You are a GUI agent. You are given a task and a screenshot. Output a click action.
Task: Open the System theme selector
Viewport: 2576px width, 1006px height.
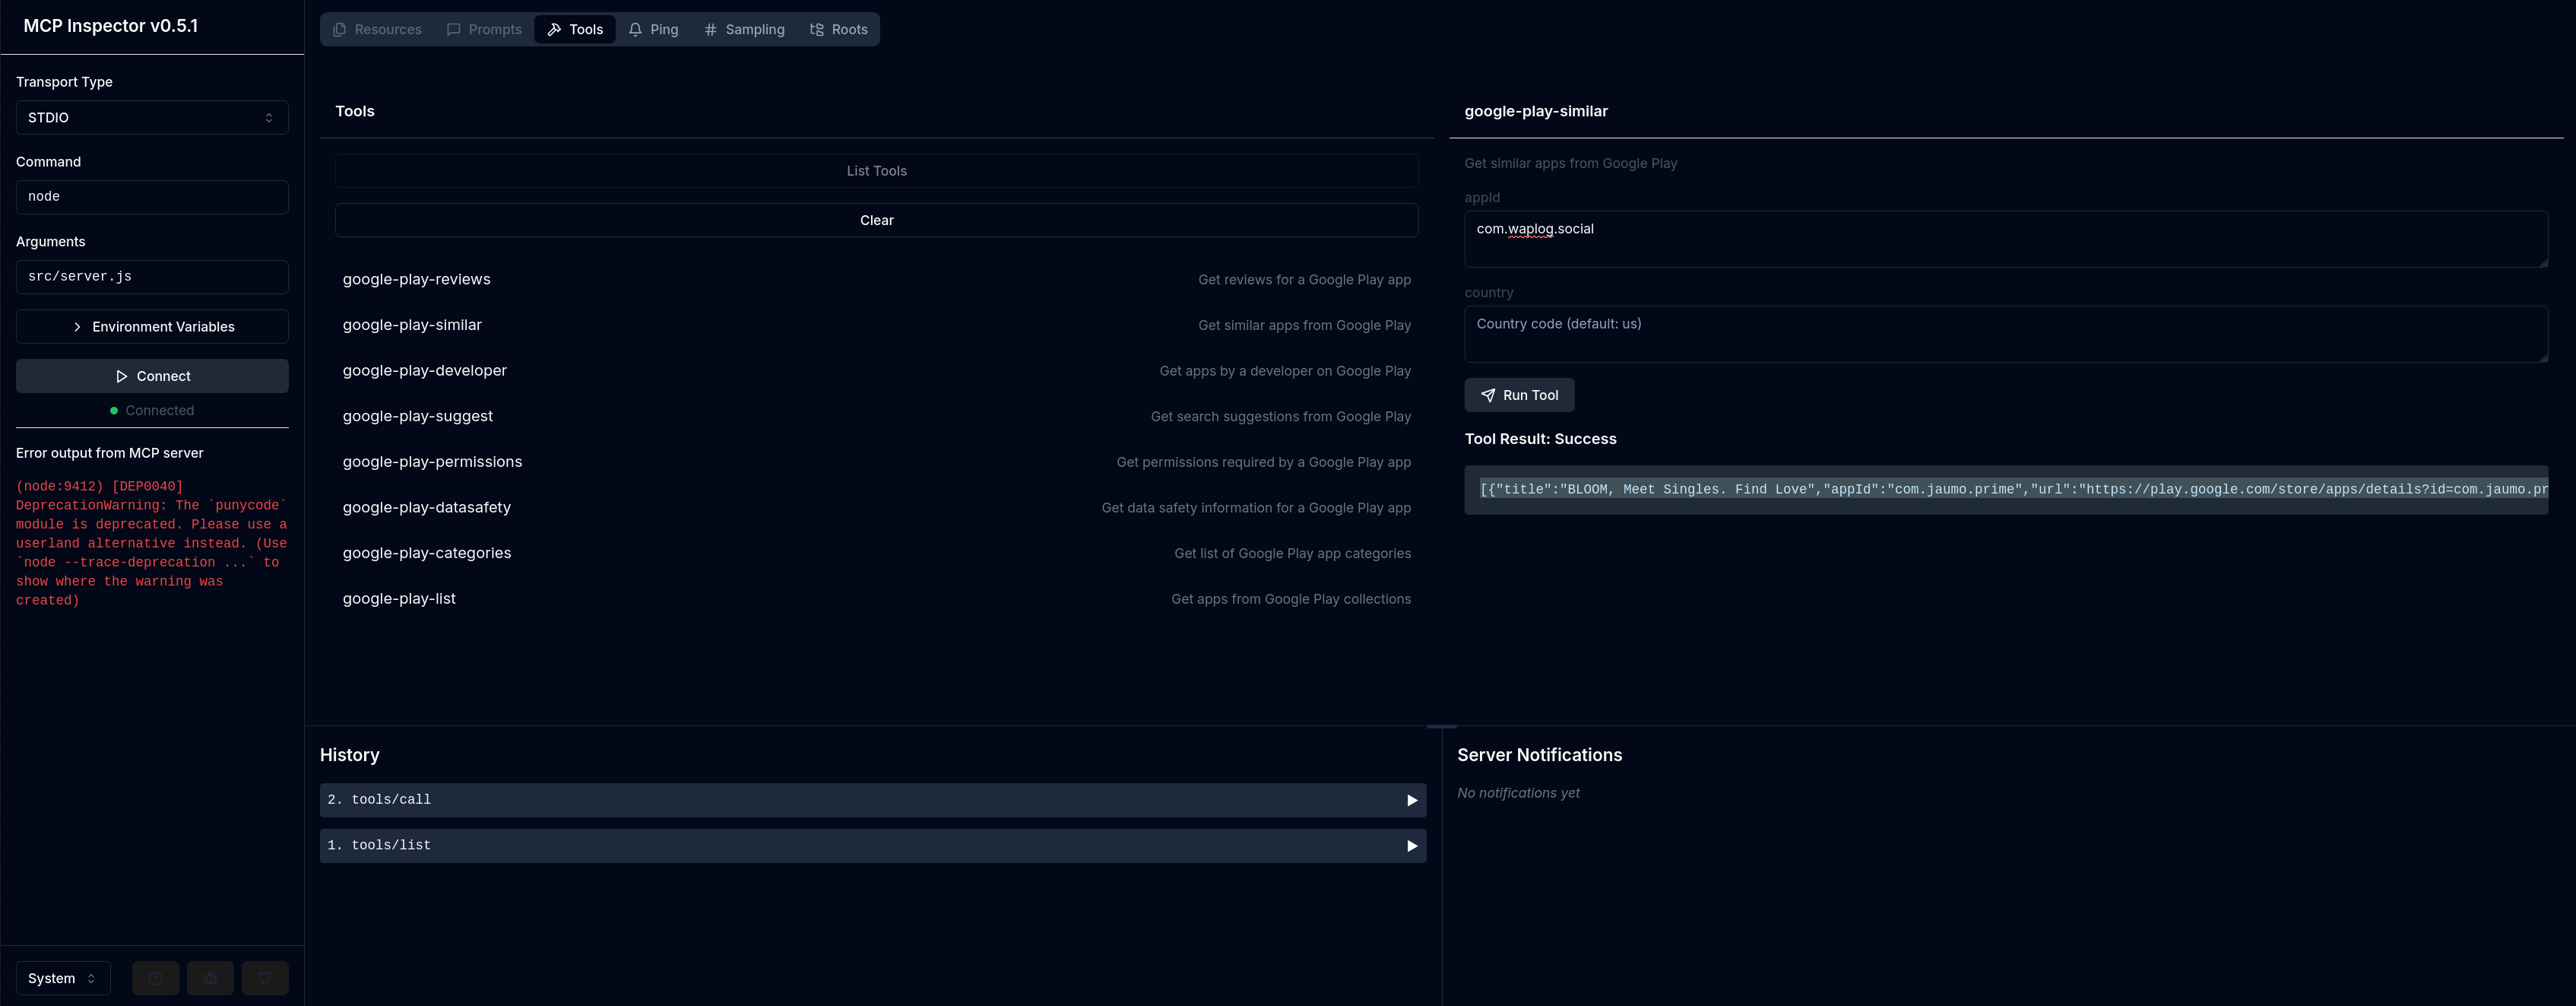click(x=62, y=978)
